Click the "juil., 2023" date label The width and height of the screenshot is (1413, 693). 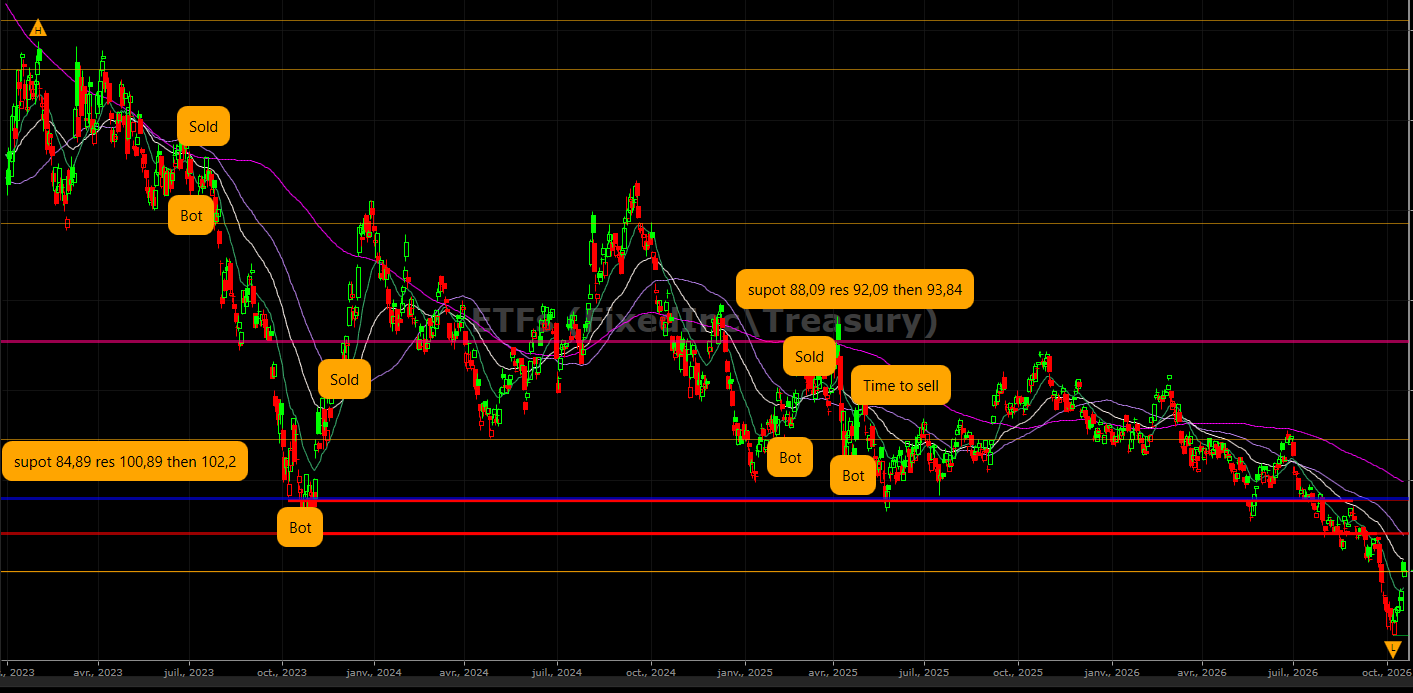tap(189, 673)
